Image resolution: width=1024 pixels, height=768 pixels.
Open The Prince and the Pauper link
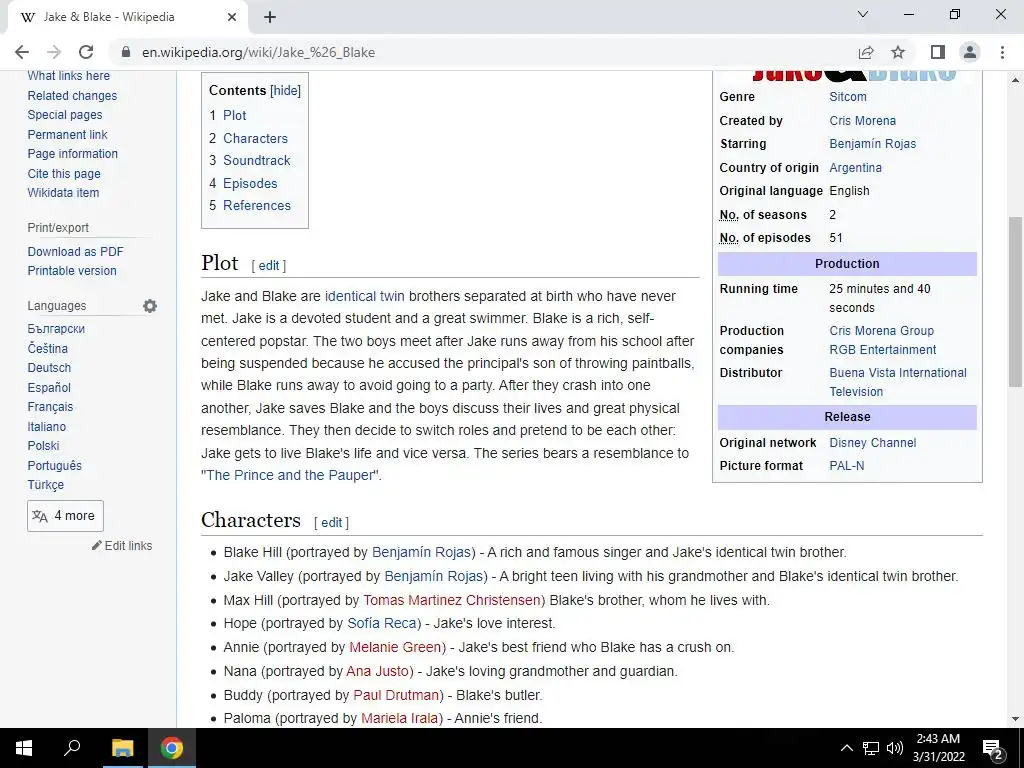289,475
